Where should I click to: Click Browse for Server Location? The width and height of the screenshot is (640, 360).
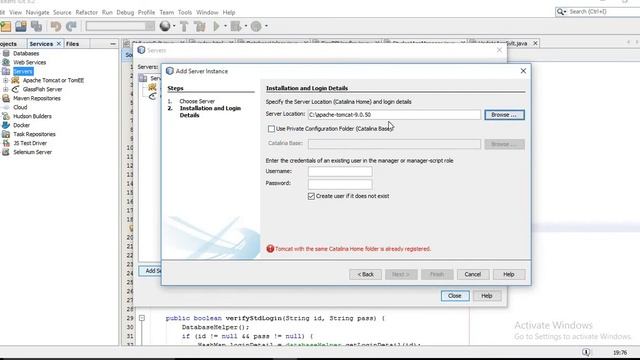point(504,115)
